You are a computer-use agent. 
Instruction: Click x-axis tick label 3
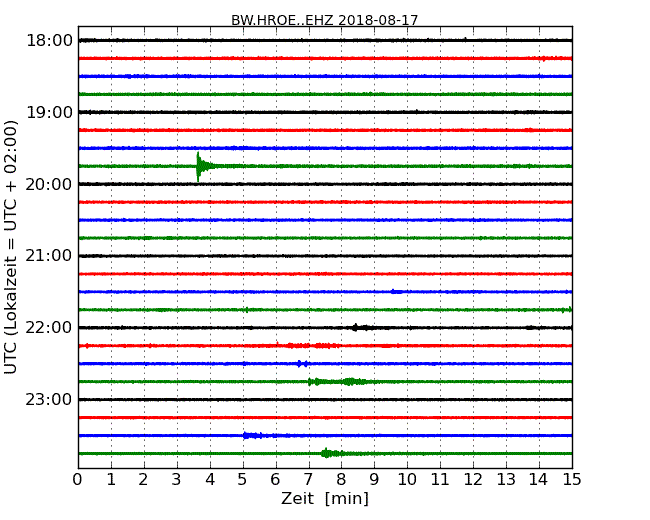(x=177, y=480)
